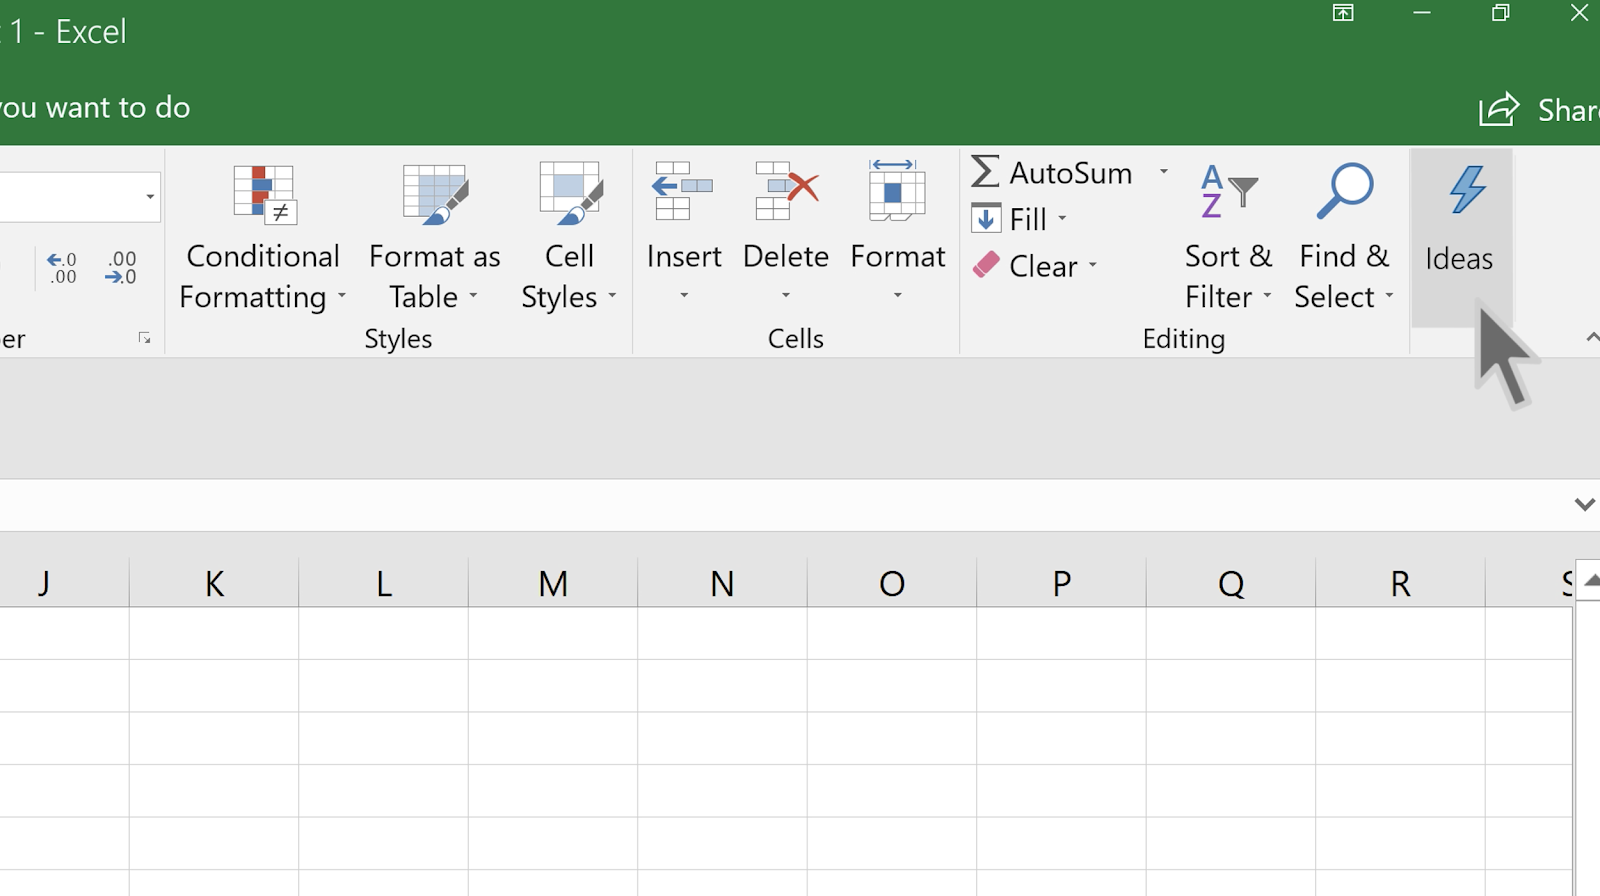Select column K header
Image resolution: width=1600 pixels, height=896 pixels.
tap(214, 583)
